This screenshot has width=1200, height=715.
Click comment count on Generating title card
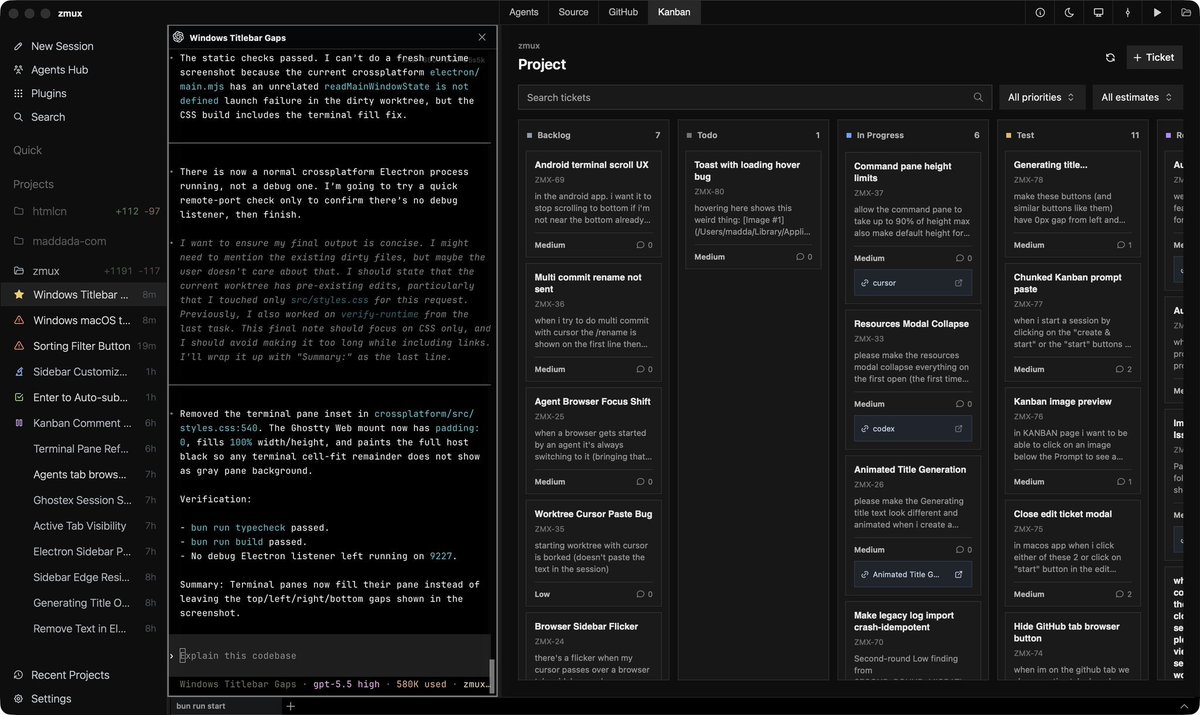[1123, 245]
